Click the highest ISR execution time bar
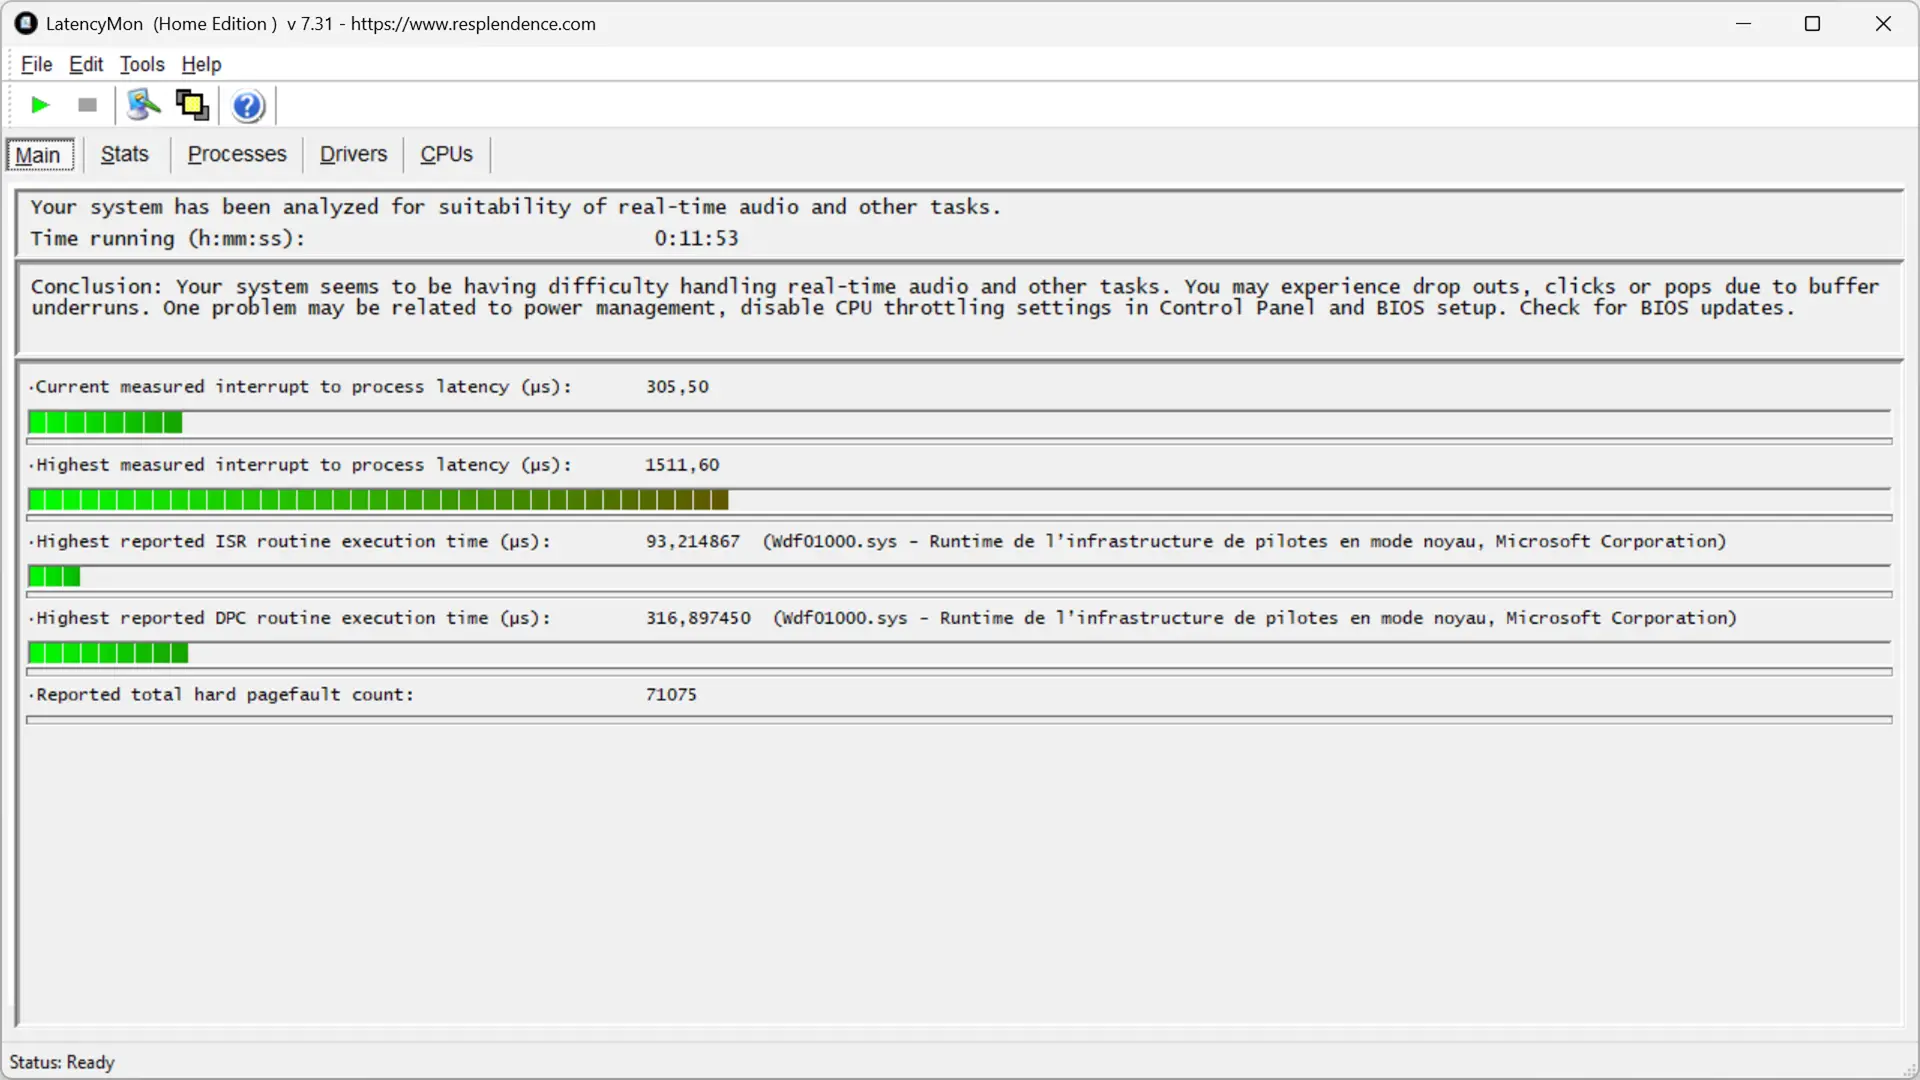 [x=959, y=577]
